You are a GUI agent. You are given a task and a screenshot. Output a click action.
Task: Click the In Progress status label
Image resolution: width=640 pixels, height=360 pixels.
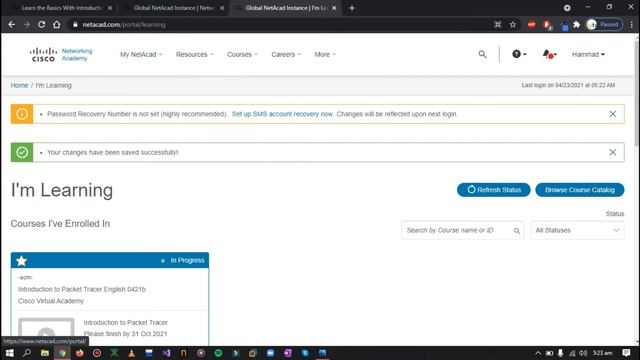coord(187,260)
